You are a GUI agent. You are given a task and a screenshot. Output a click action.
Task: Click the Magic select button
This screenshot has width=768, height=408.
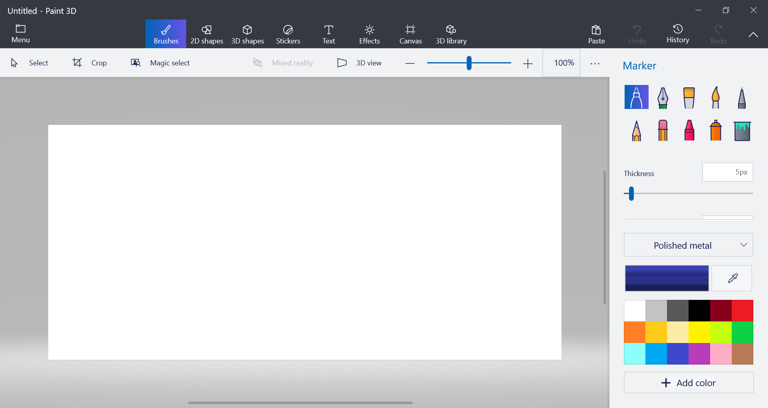(160, 63)
